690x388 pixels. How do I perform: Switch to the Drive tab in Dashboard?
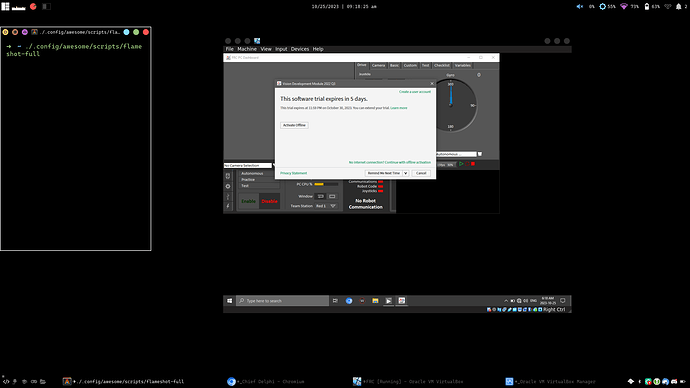362,65
